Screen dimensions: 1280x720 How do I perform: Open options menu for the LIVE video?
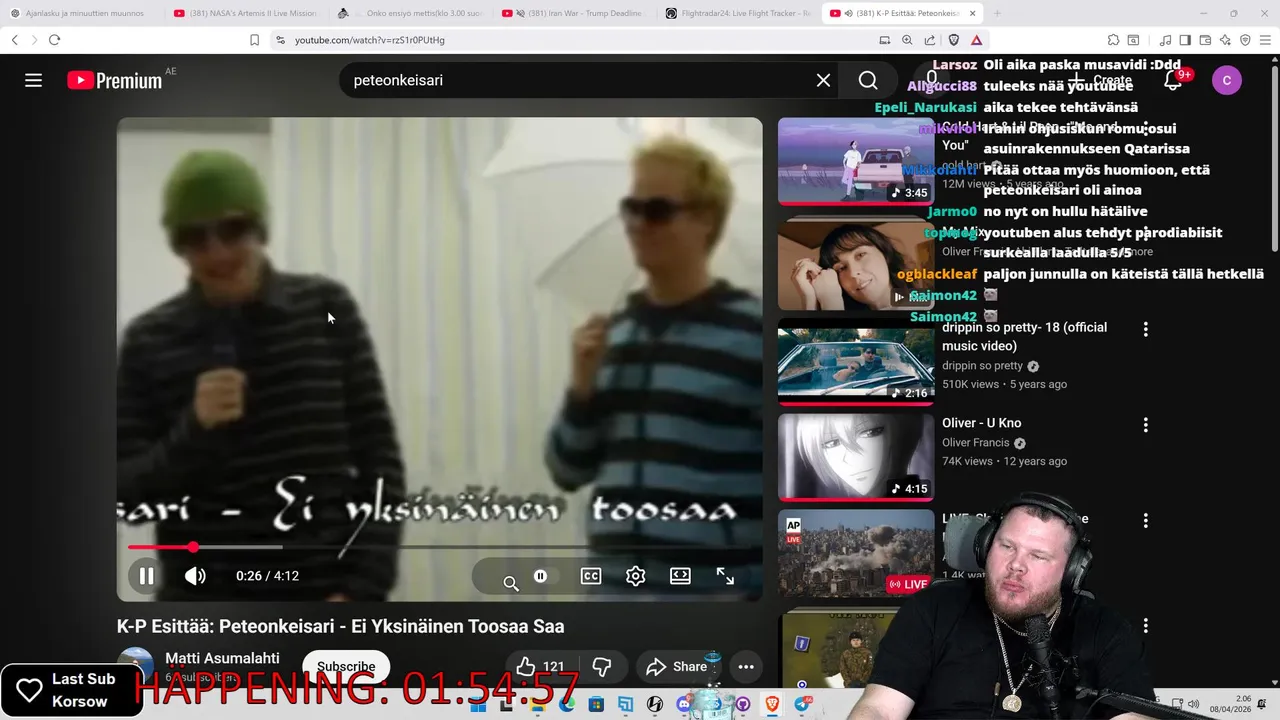(x=1145, y=521)
